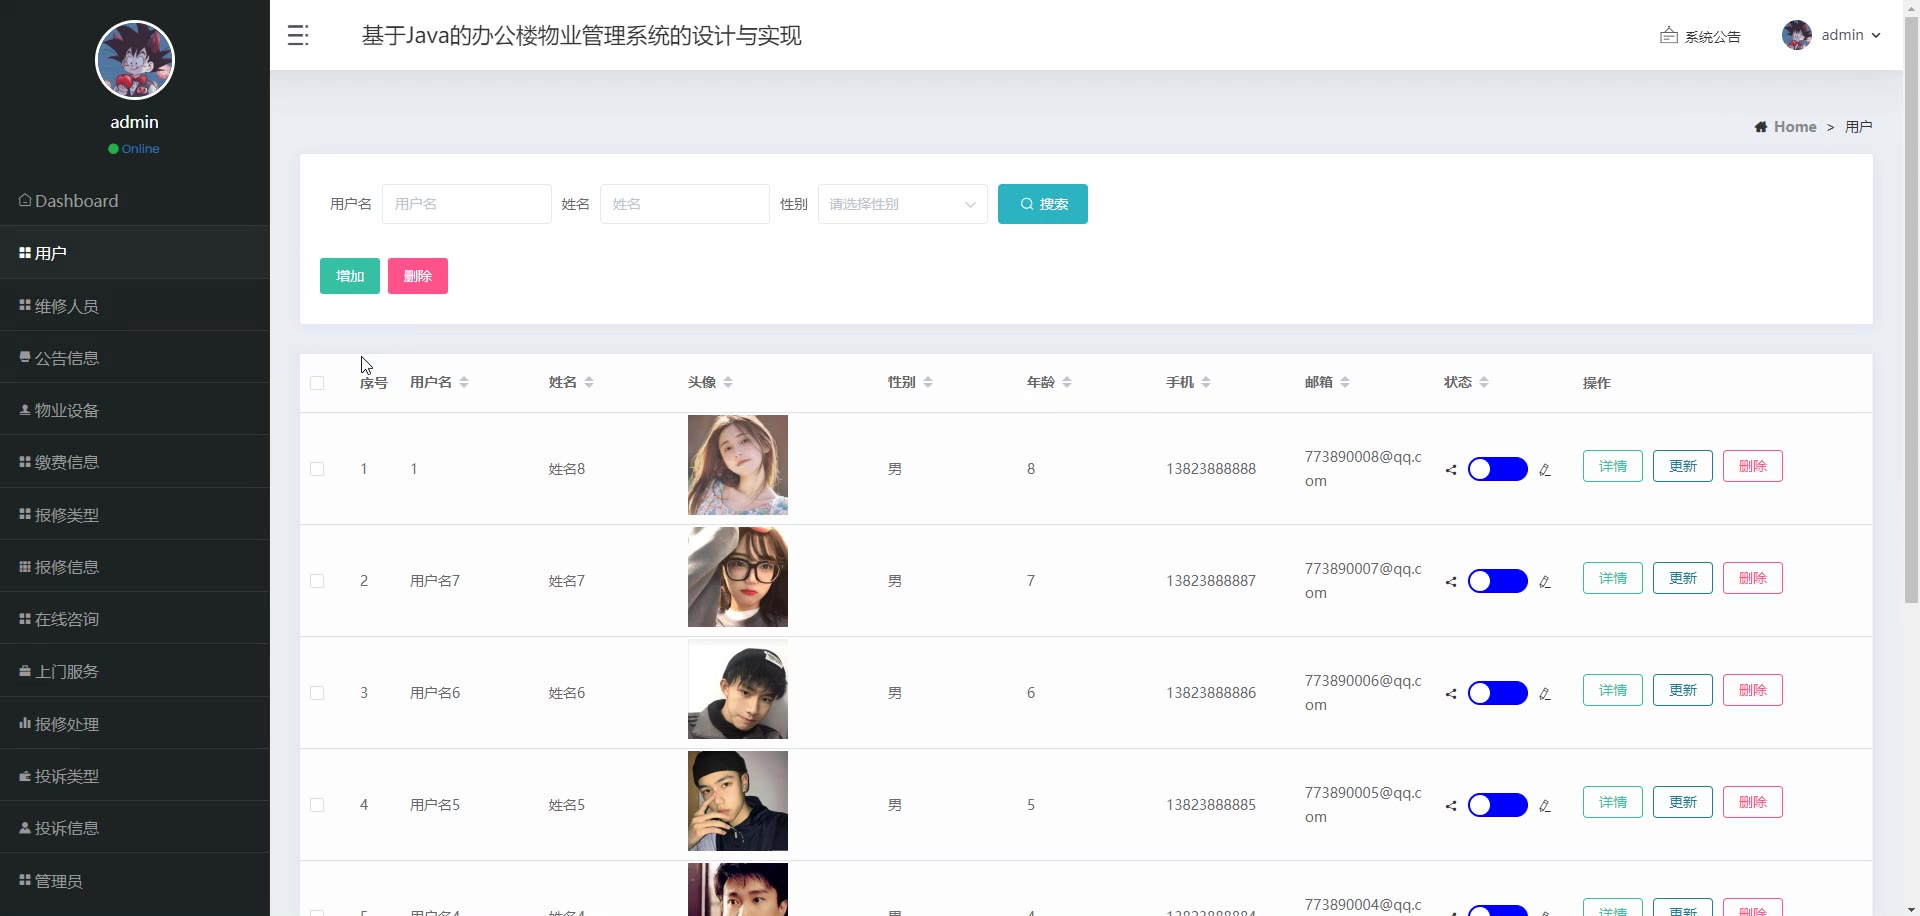The width and height of the screenshot is (1920, 916).
Task: Click 更新 for the 用户名7 row
Action: pos(1683,578)
